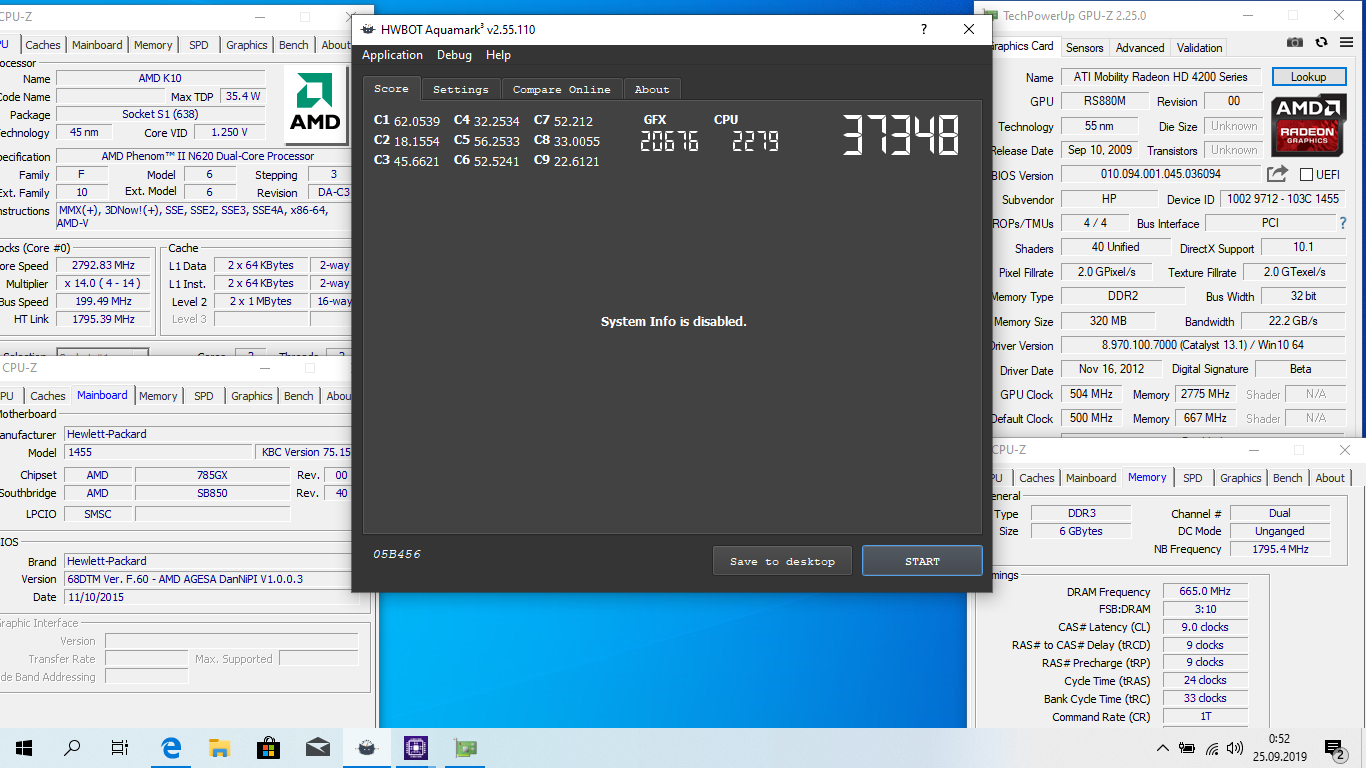
Task: Launch Microsoft Edge from the taskbar
Action: [171, 747]
